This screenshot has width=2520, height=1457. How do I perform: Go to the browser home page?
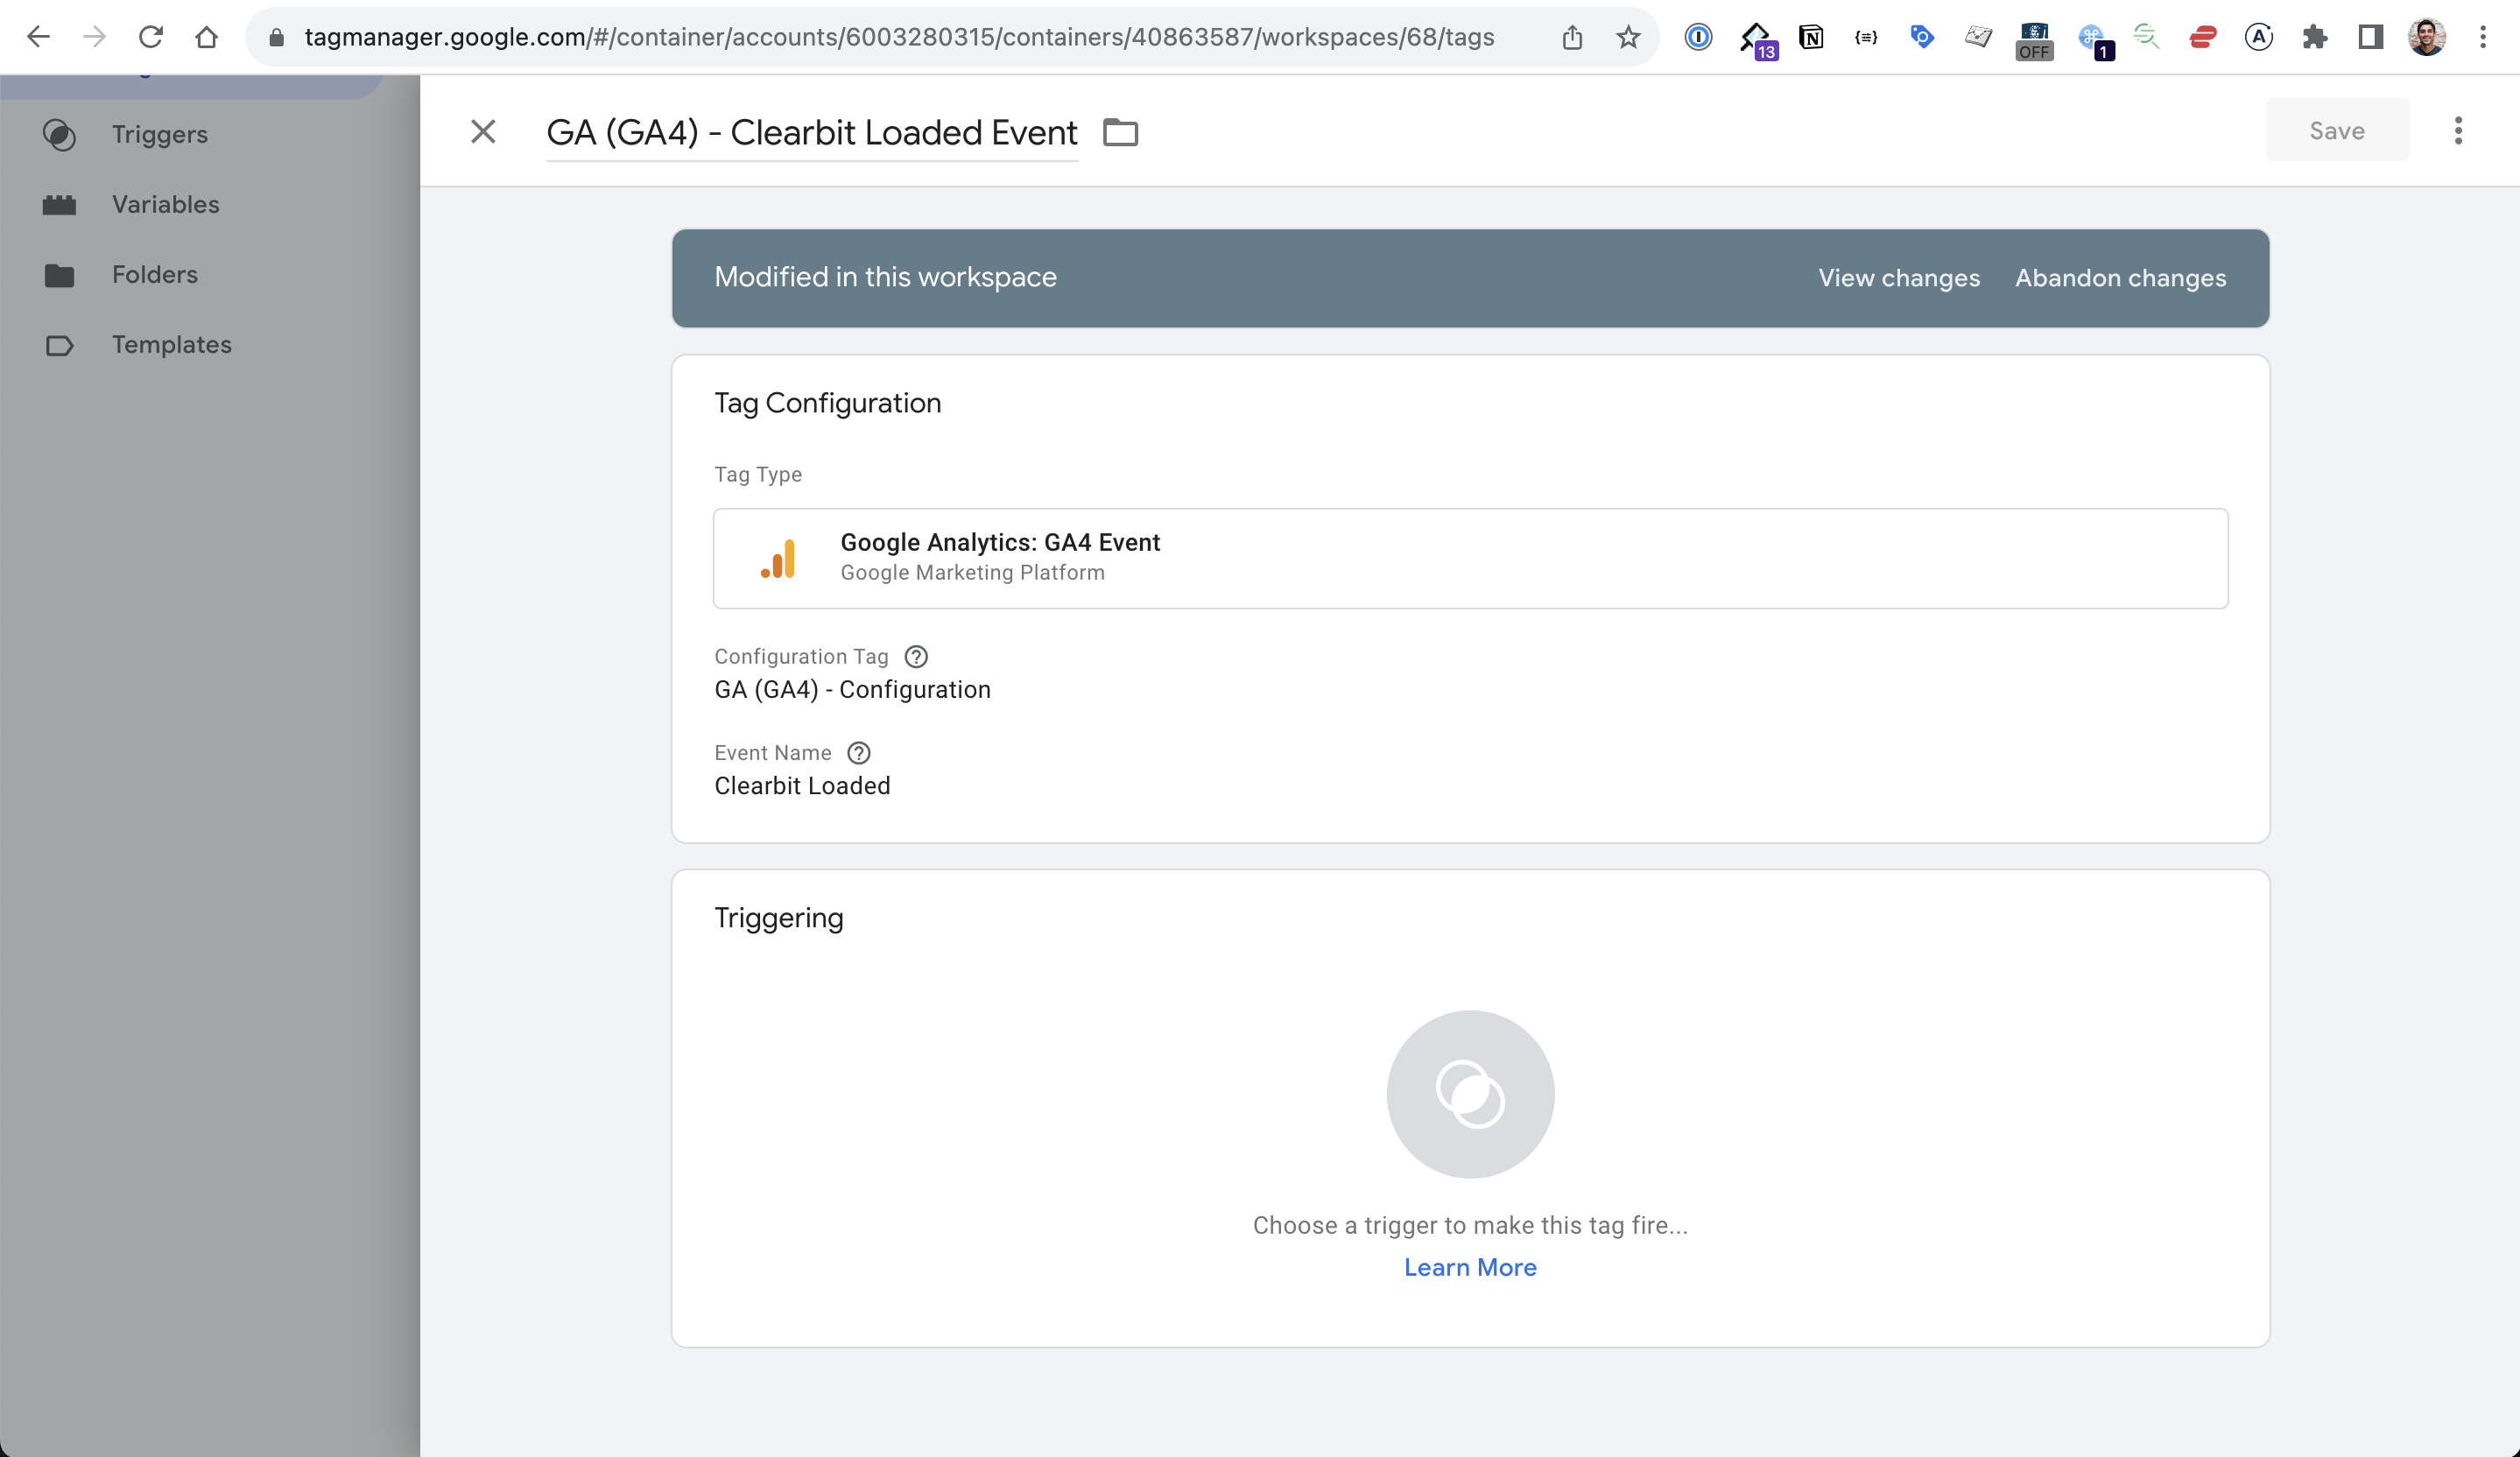(x=206, y=37)
